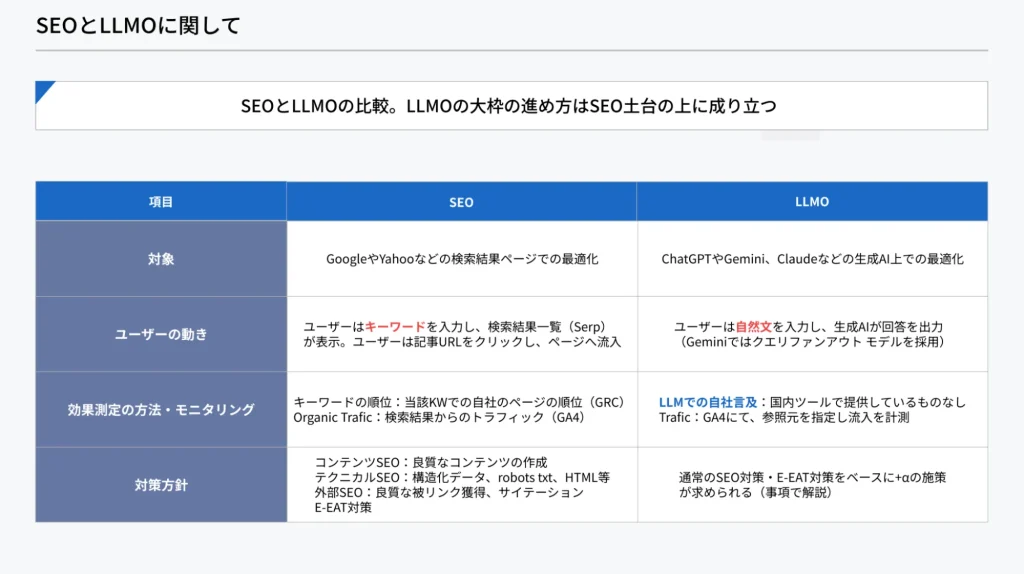The height and width of the screenshot is (574, 1024).
Task: Click the "コンテンツSEO" line in SEO measures
Action: 431,462
